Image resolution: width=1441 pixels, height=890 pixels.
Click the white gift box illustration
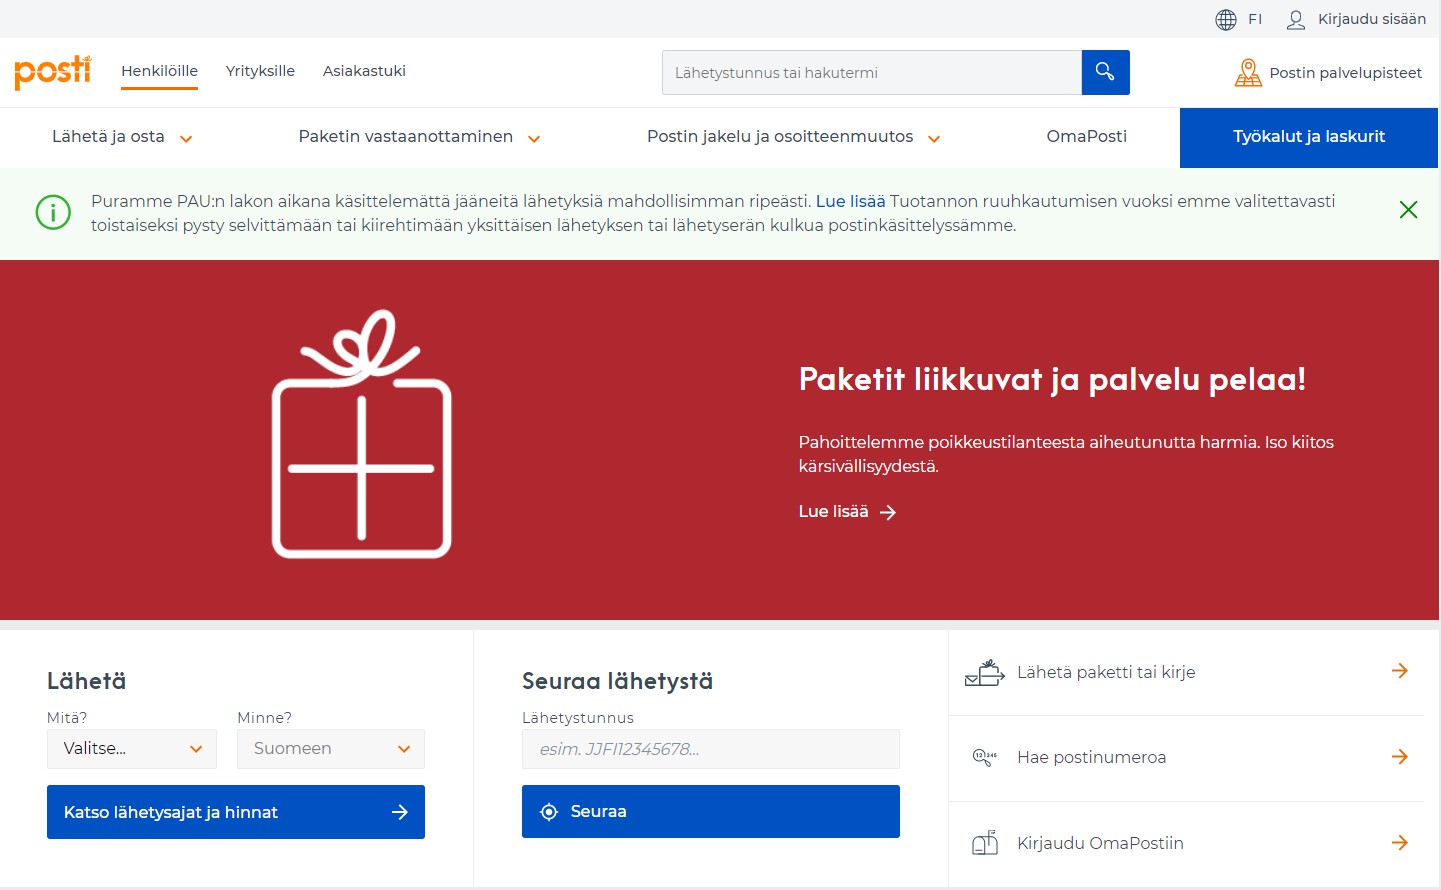362,434
